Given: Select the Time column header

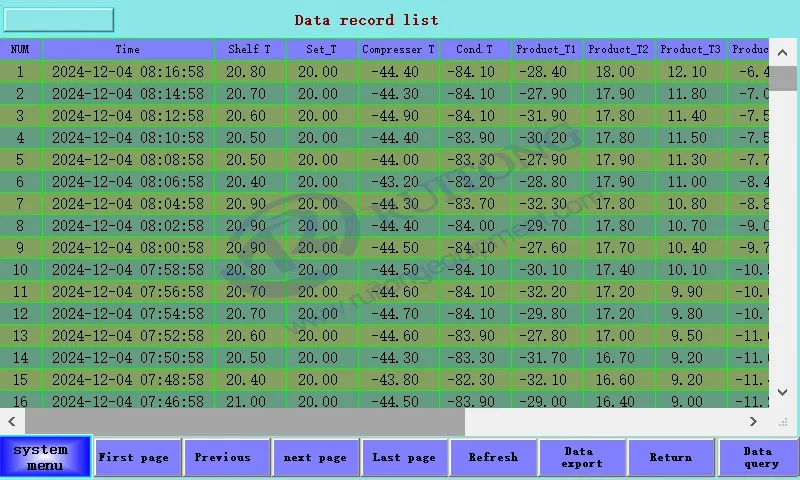Looking at the screenshot, I should [x=128, y=49].
